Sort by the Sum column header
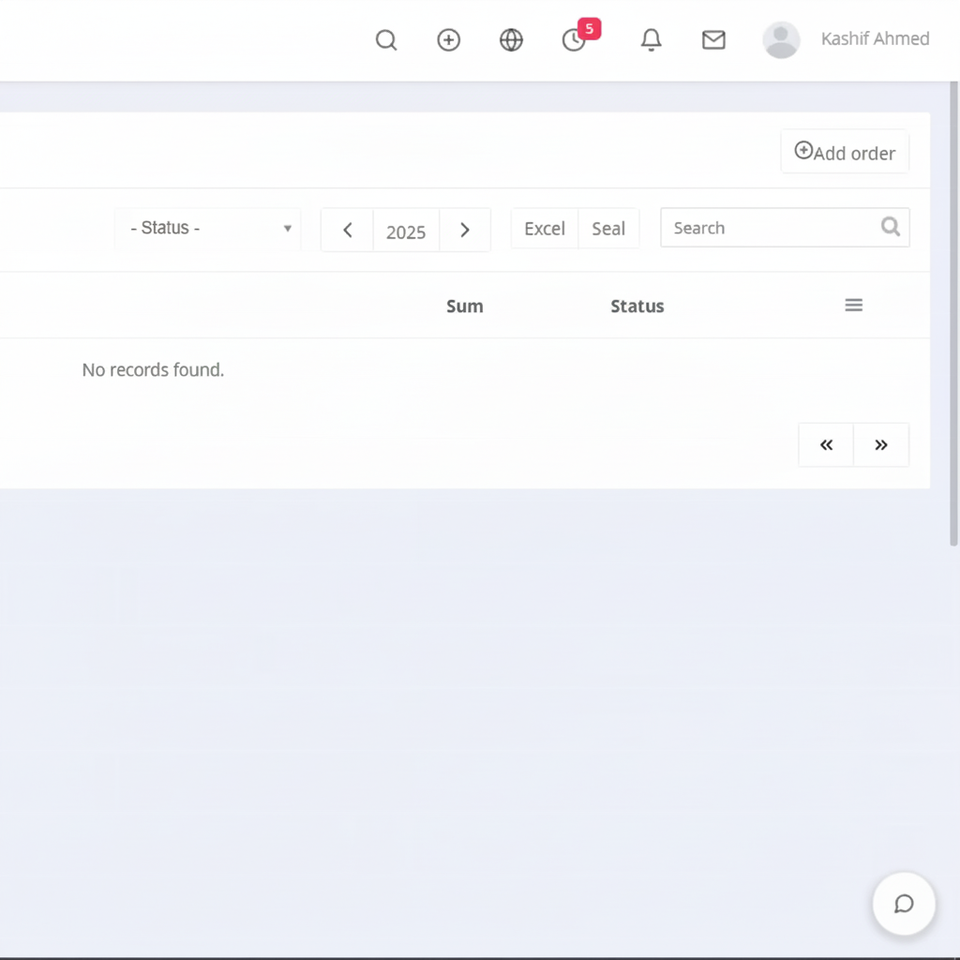This screenshot has height=960, width=960. coord(464,306)
